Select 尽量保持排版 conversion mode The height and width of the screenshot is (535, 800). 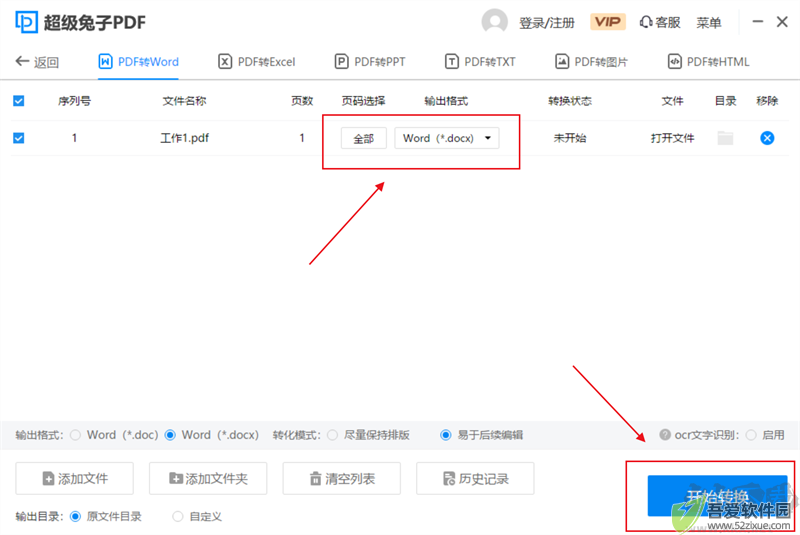tap(333, 435)
